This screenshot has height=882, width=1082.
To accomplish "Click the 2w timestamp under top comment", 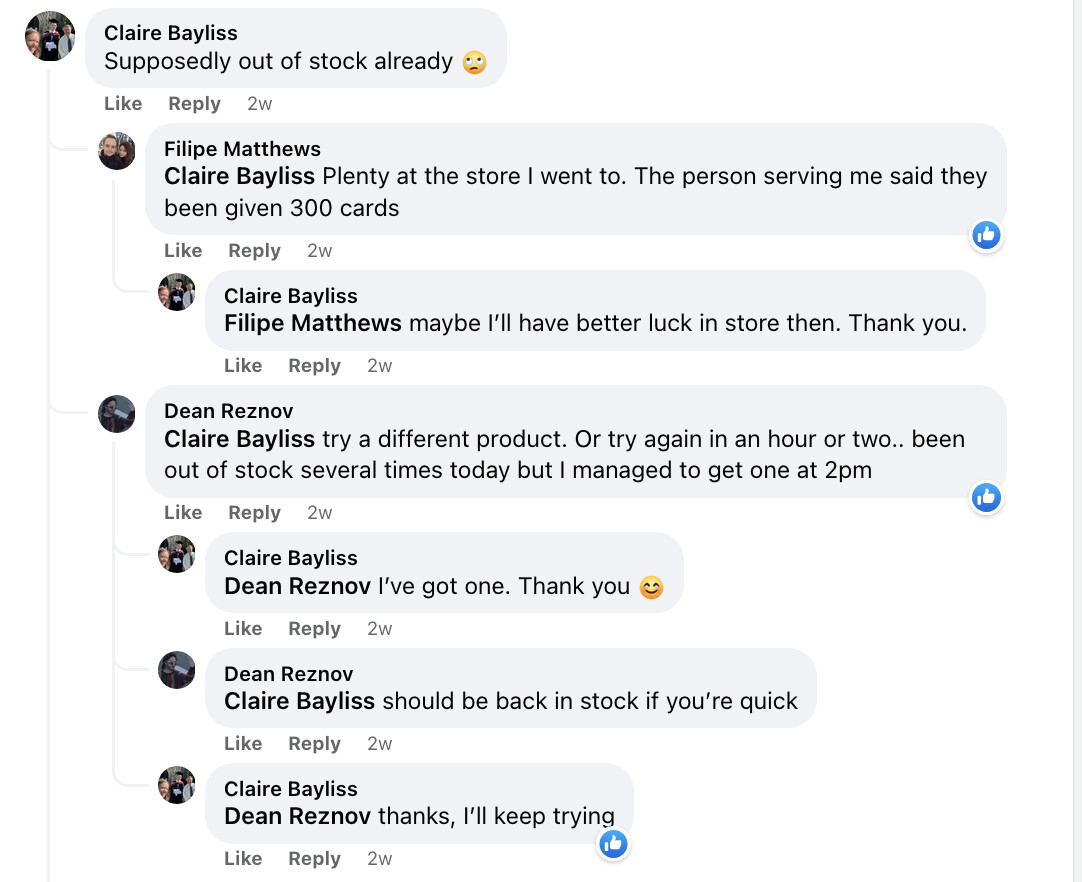I will tap(260, 104).
